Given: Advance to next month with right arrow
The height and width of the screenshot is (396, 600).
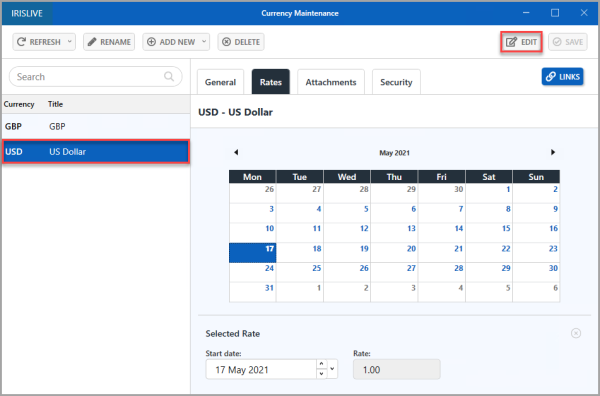Looking at the screenshot, I should point(553,152).
